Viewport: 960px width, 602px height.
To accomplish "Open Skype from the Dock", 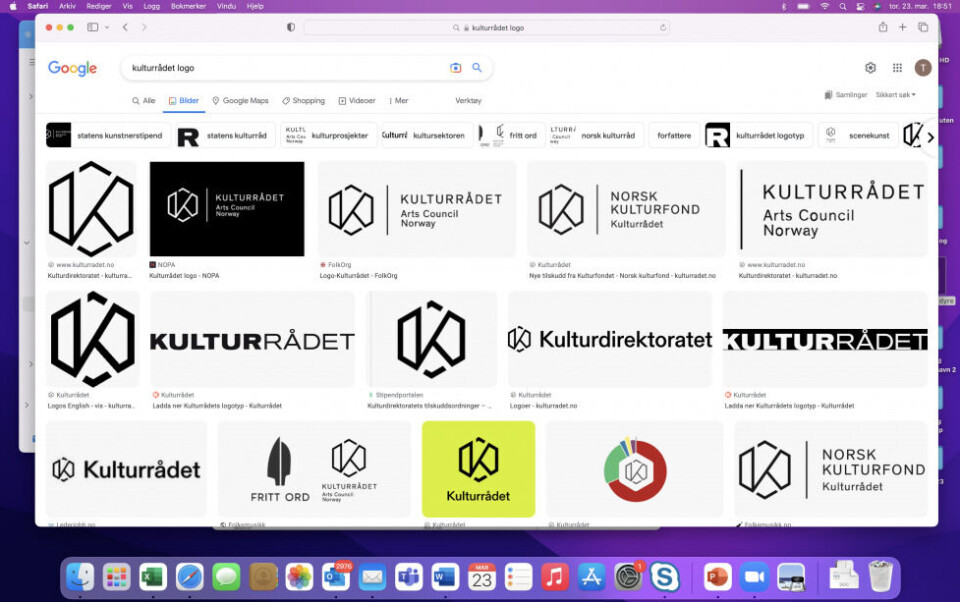I will click(x=664, y=577).
